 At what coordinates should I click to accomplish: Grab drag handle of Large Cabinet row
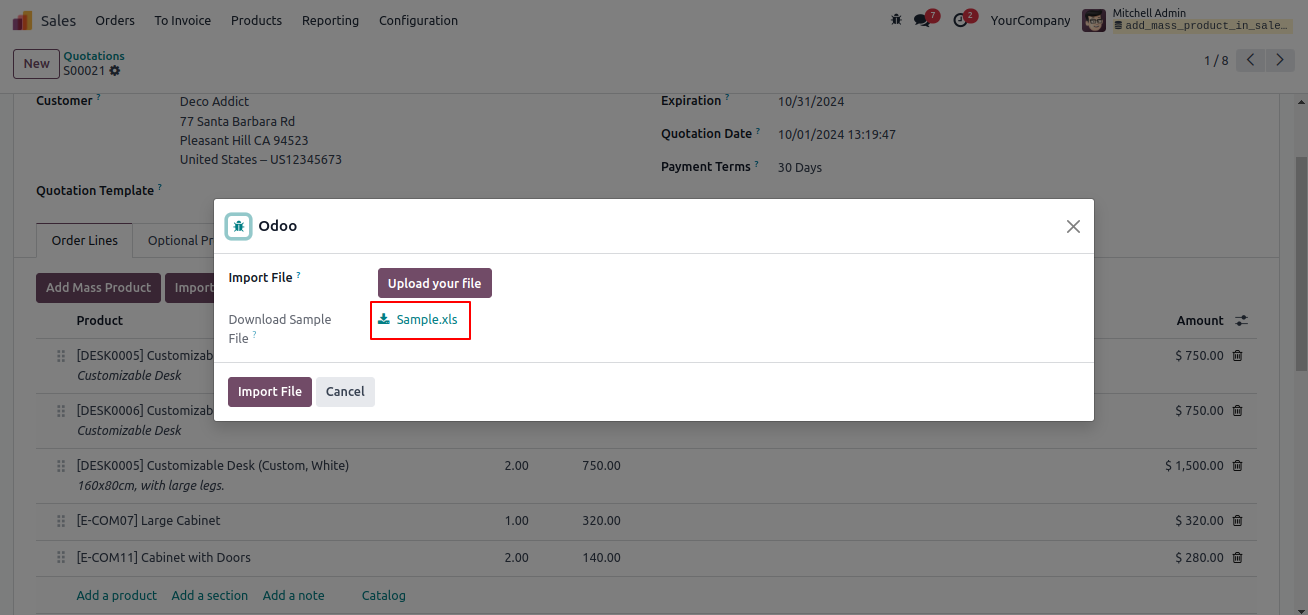point(59,520)
